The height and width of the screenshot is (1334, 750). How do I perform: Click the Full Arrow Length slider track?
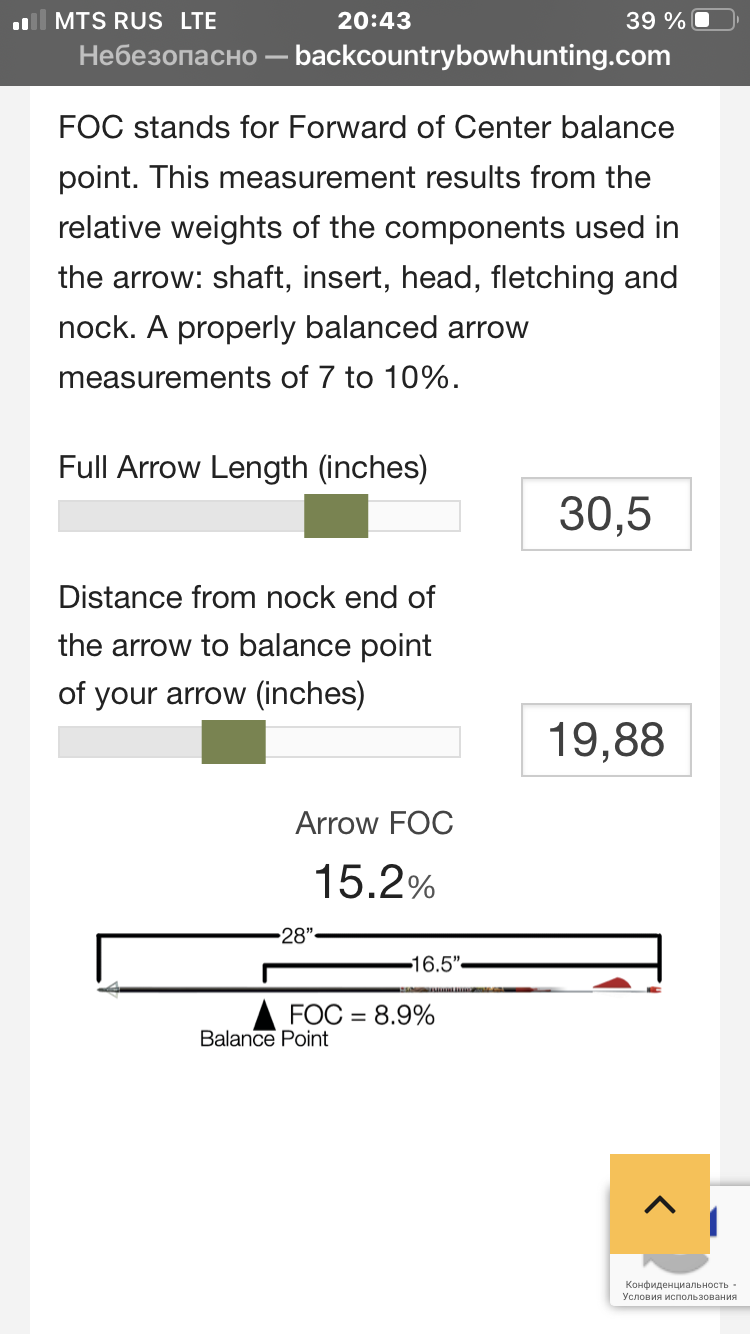point(260,516)
